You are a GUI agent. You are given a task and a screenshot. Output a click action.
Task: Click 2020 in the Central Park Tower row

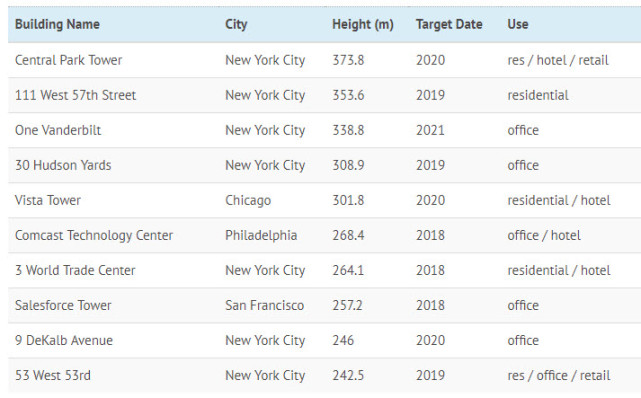[x=430, y=60]
